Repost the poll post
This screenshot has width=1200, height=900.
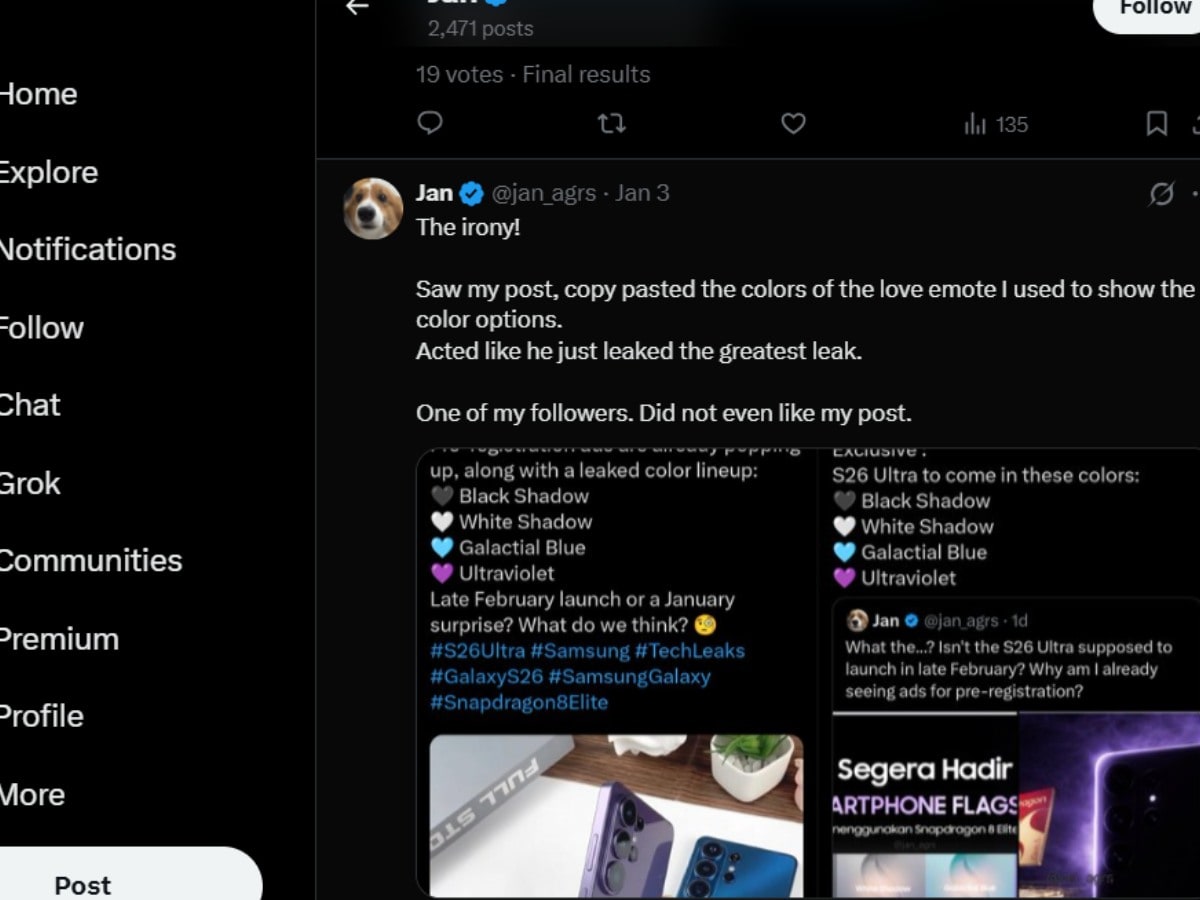coord(611,123)
